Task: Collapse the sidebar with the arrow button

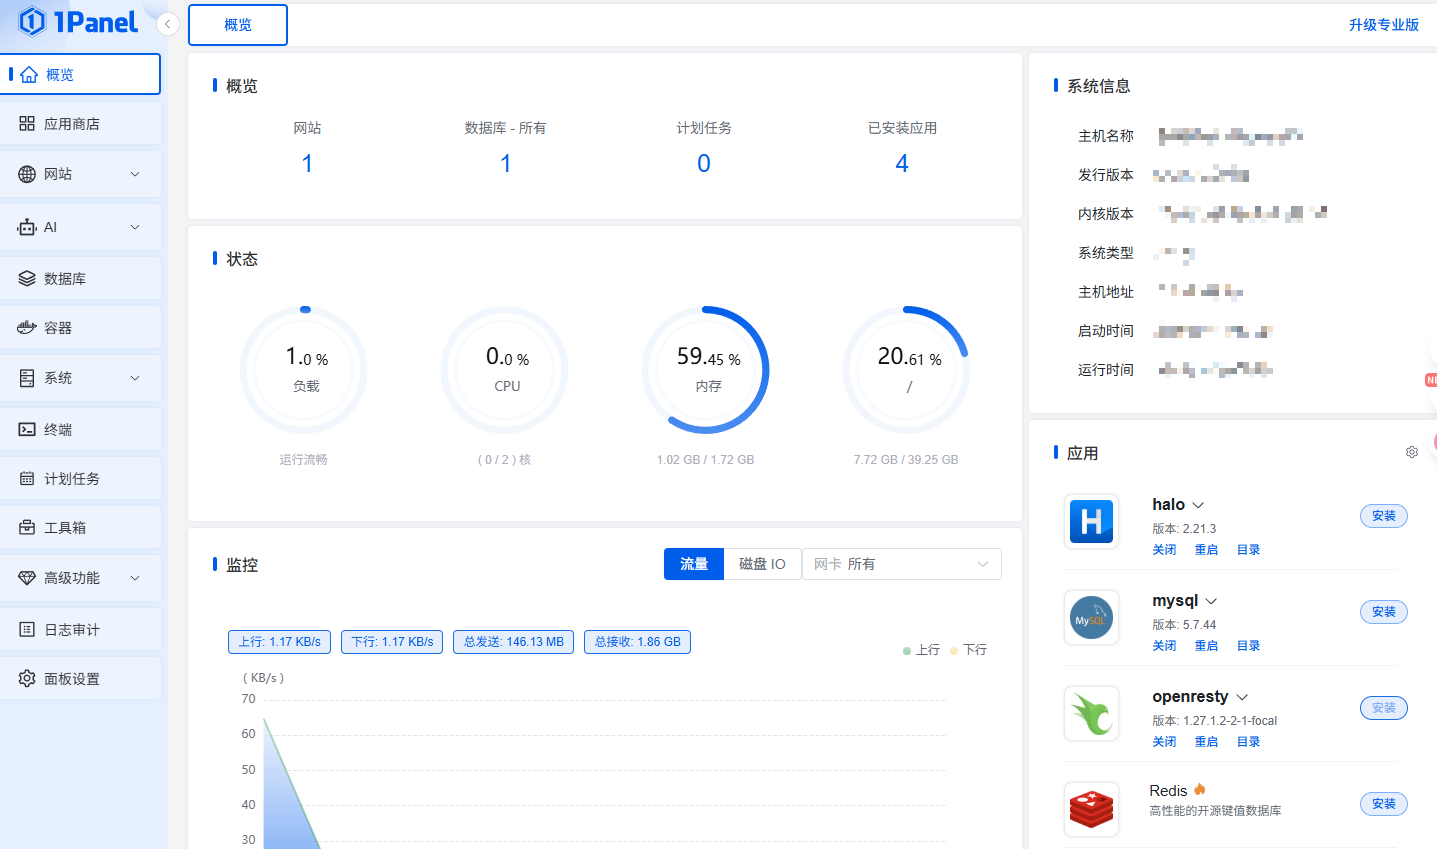Action: 168,24
